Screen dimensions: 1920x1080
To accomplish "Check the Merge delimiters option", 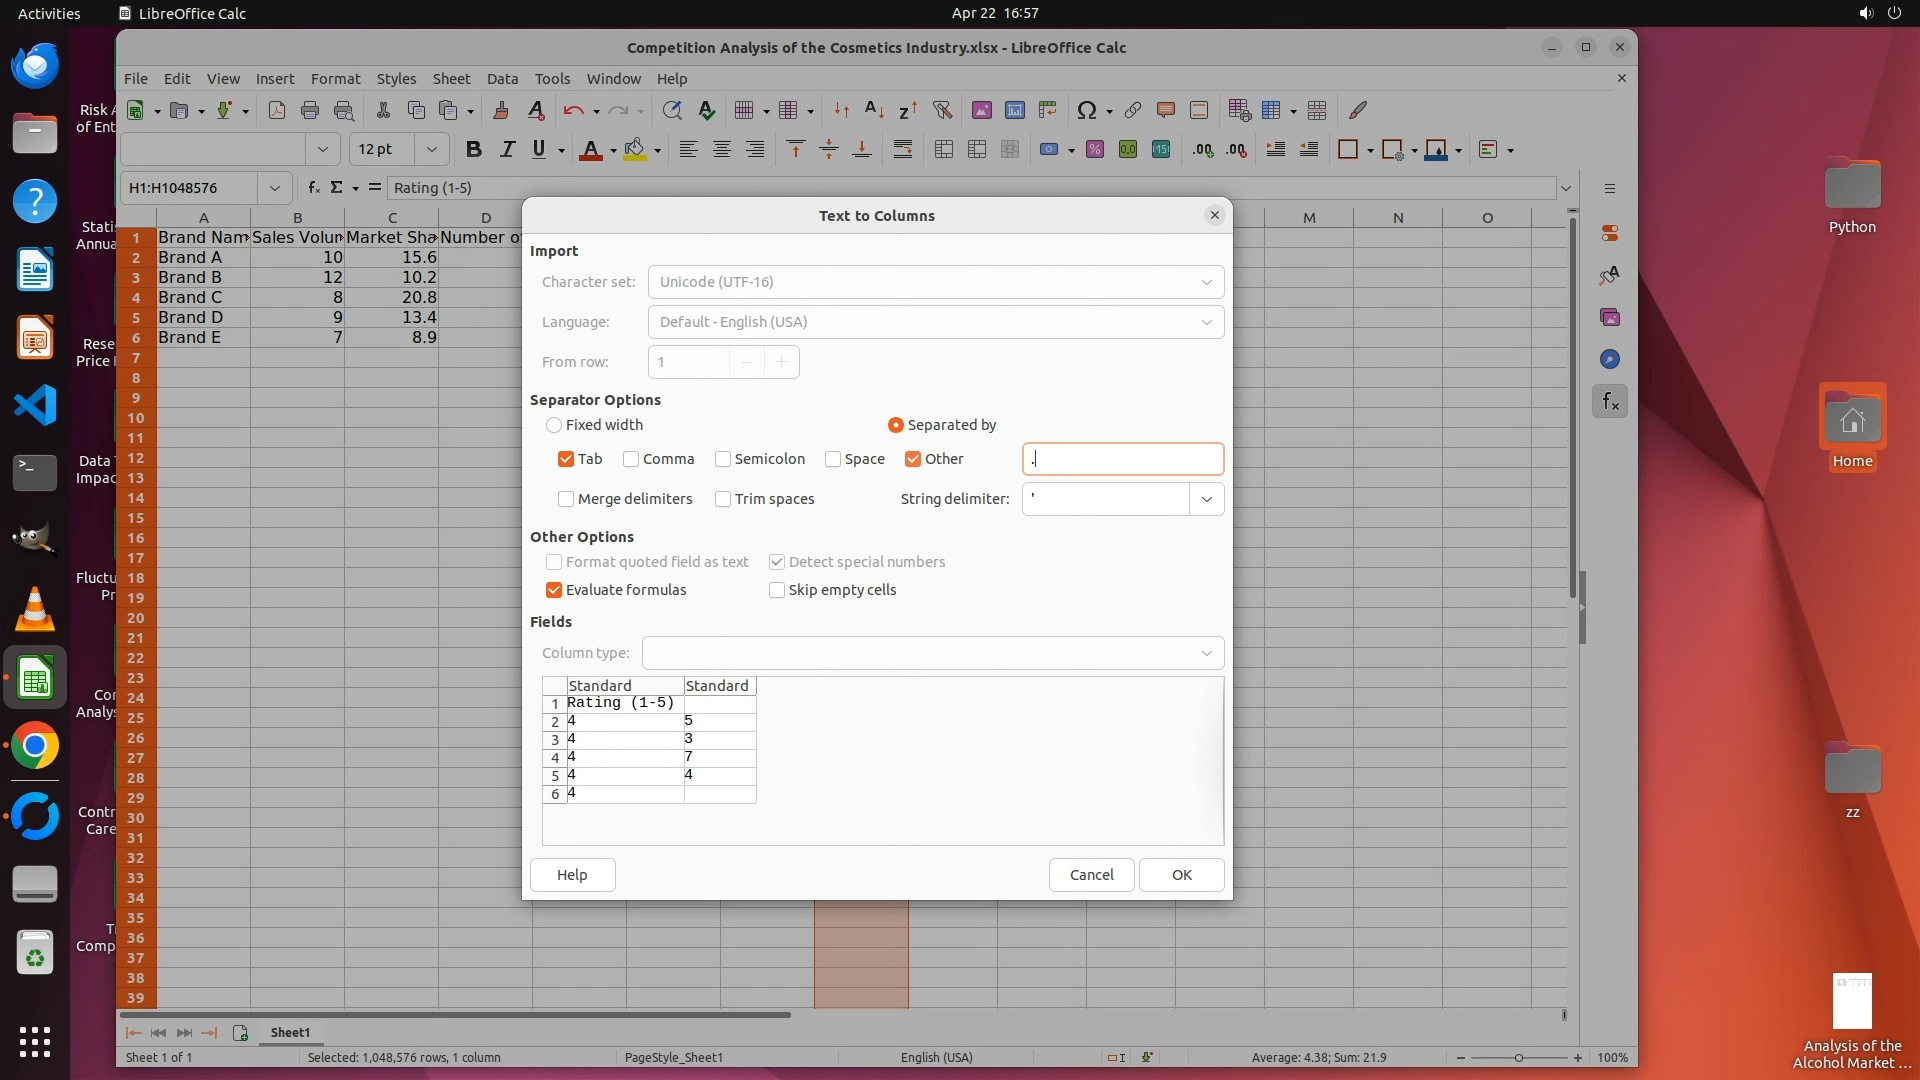I will click(x=566, y=499).
